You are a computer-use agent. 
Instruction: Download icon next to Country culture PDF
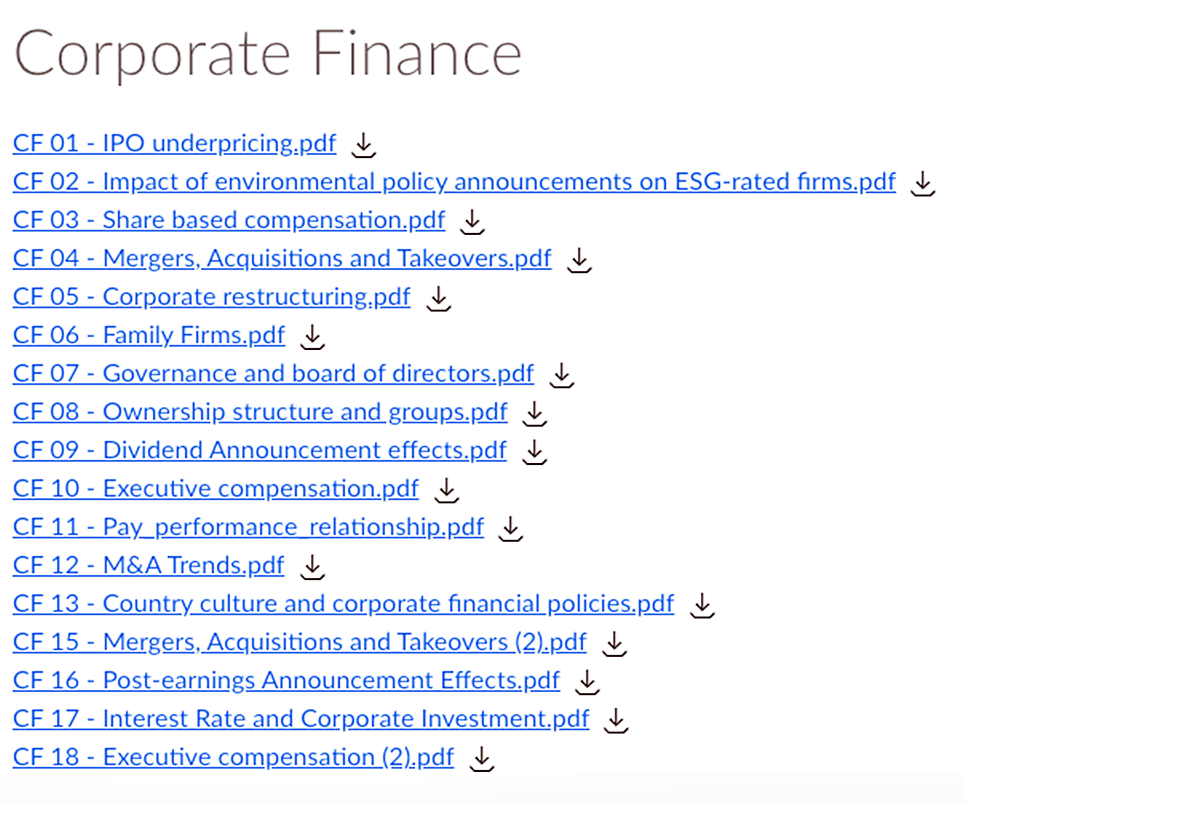(x=703, y=605)
